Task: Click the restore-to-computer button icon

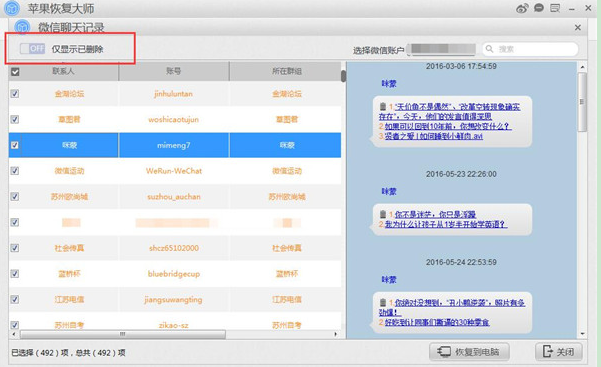Action: coord(444,351)
